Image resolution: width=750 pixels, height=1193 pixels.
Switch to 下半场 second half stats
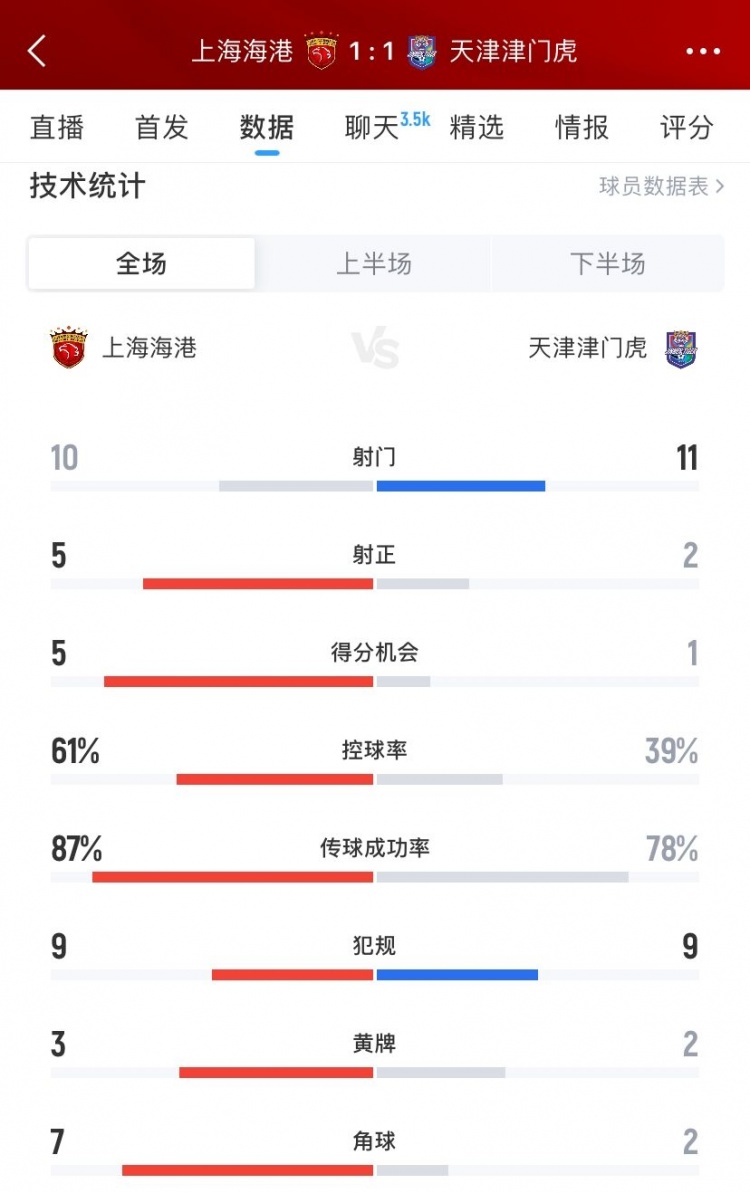tap(607, 264)
